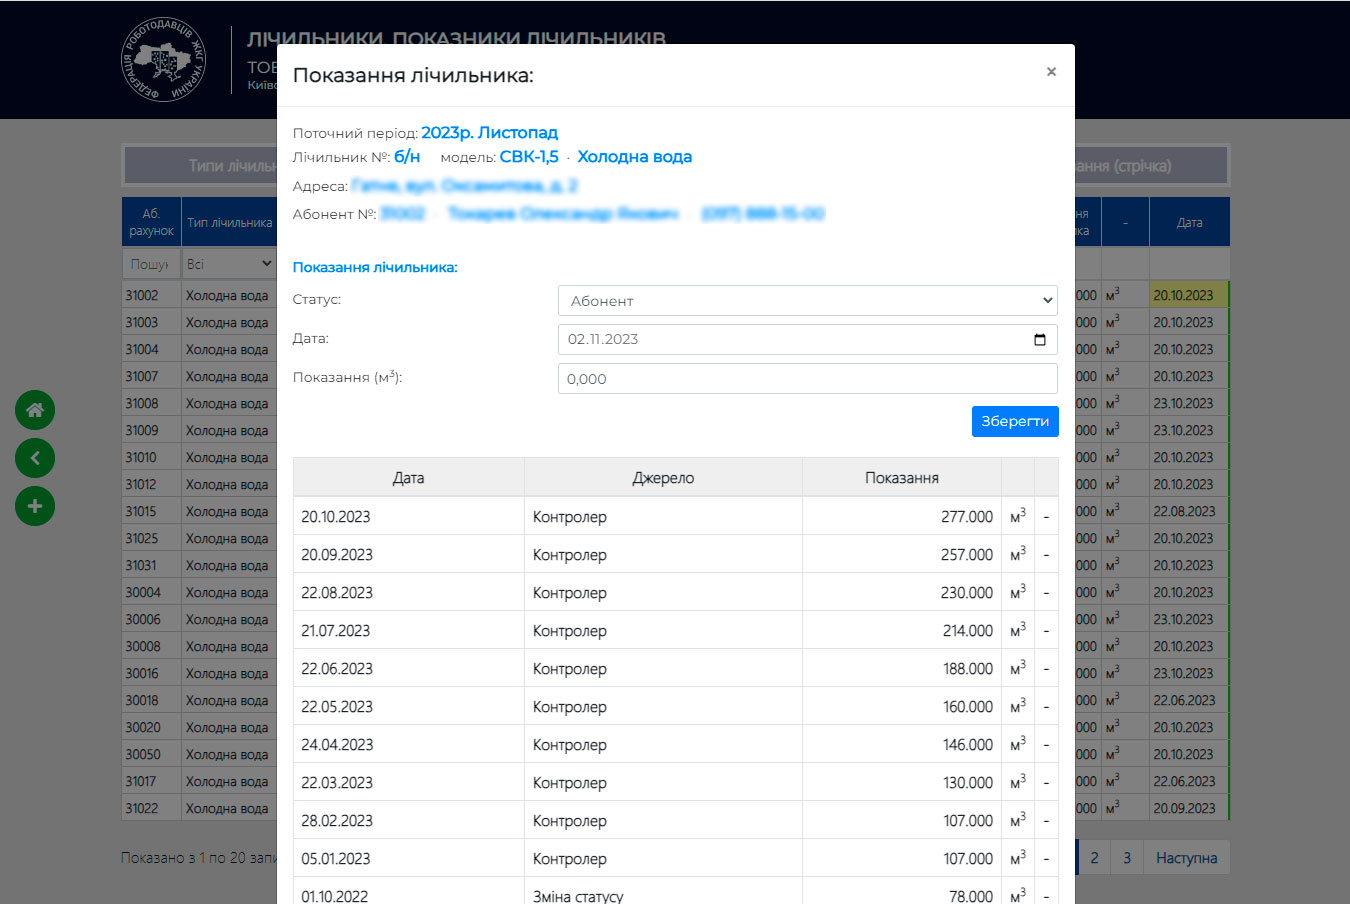Viewport: 1350px width, 904px height.
Task: Go to pagination page 3
Action: coord(1127,858)
